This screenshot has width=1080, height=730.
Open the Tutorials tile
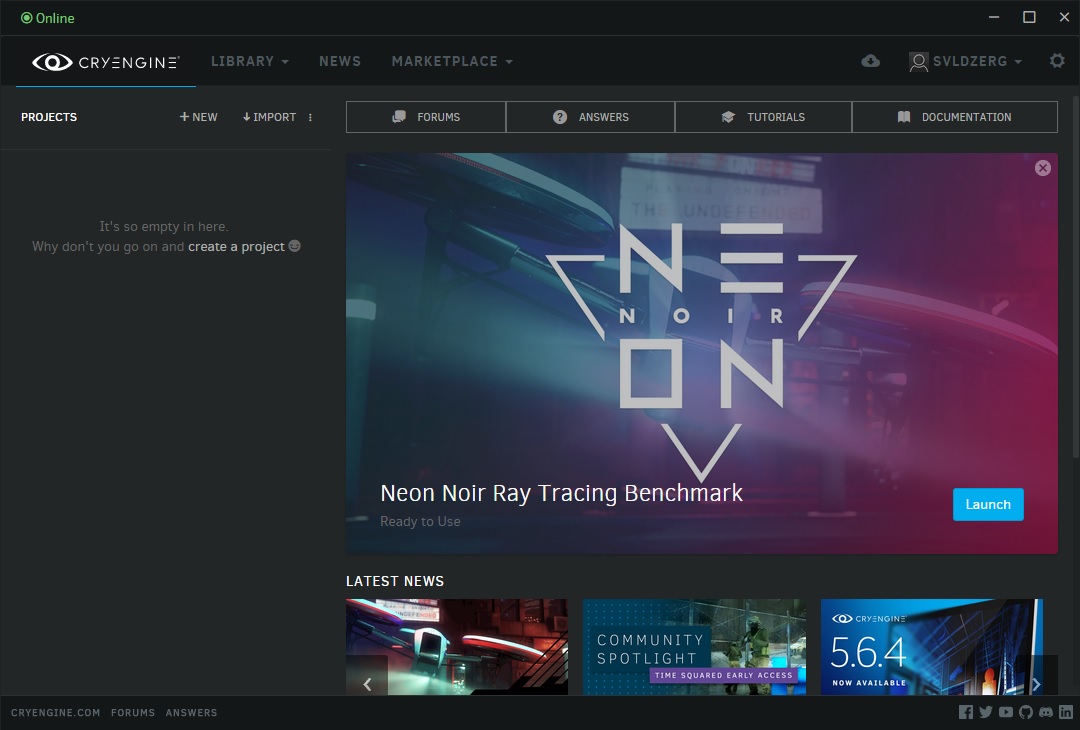[x=763, y=117]
